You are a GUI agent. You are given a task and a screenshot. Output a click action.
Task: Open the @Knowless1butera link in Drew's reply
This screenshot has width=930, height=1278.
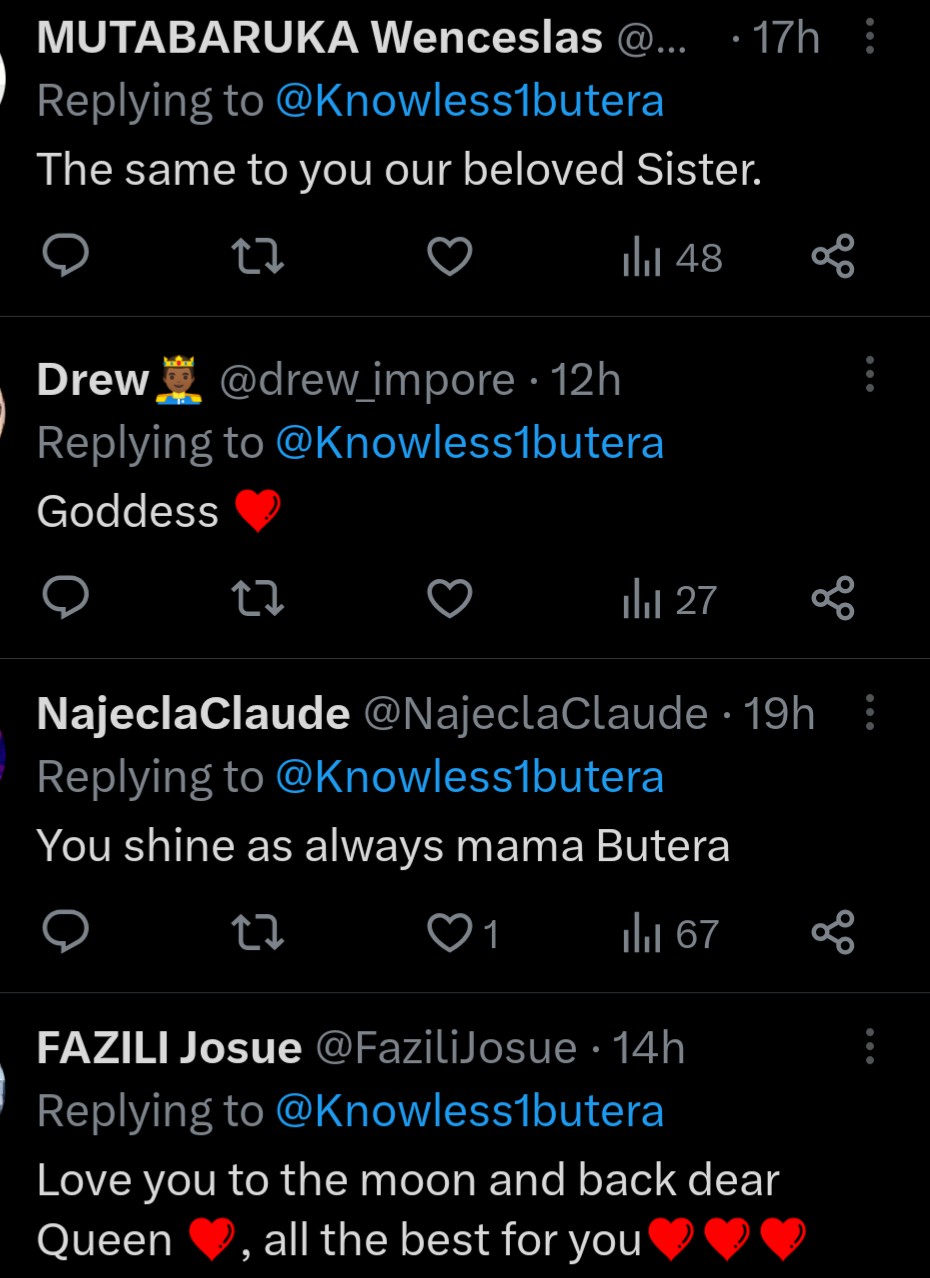coord(469,443)
